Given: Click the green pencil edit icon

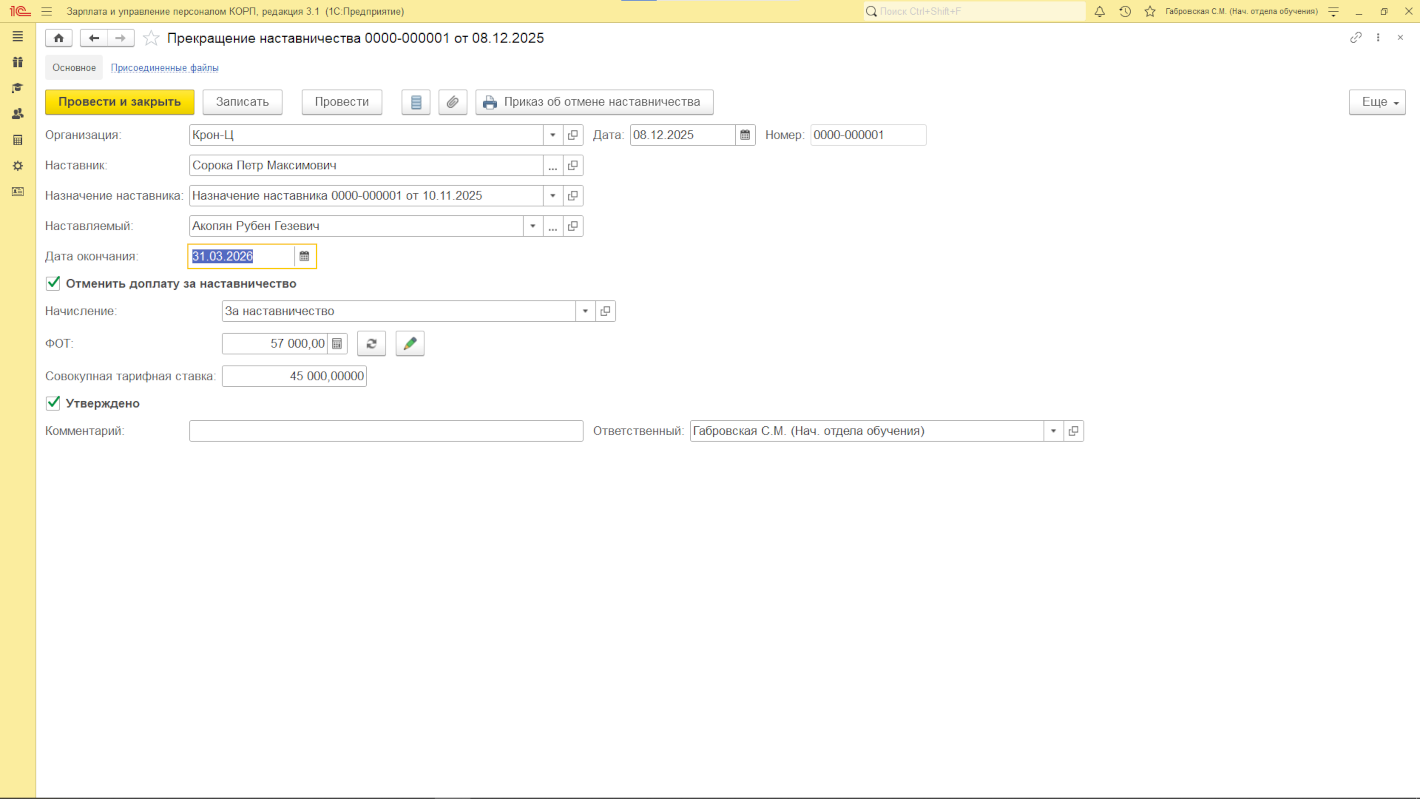Looking at the screenshot, I should tap(410, 344).
